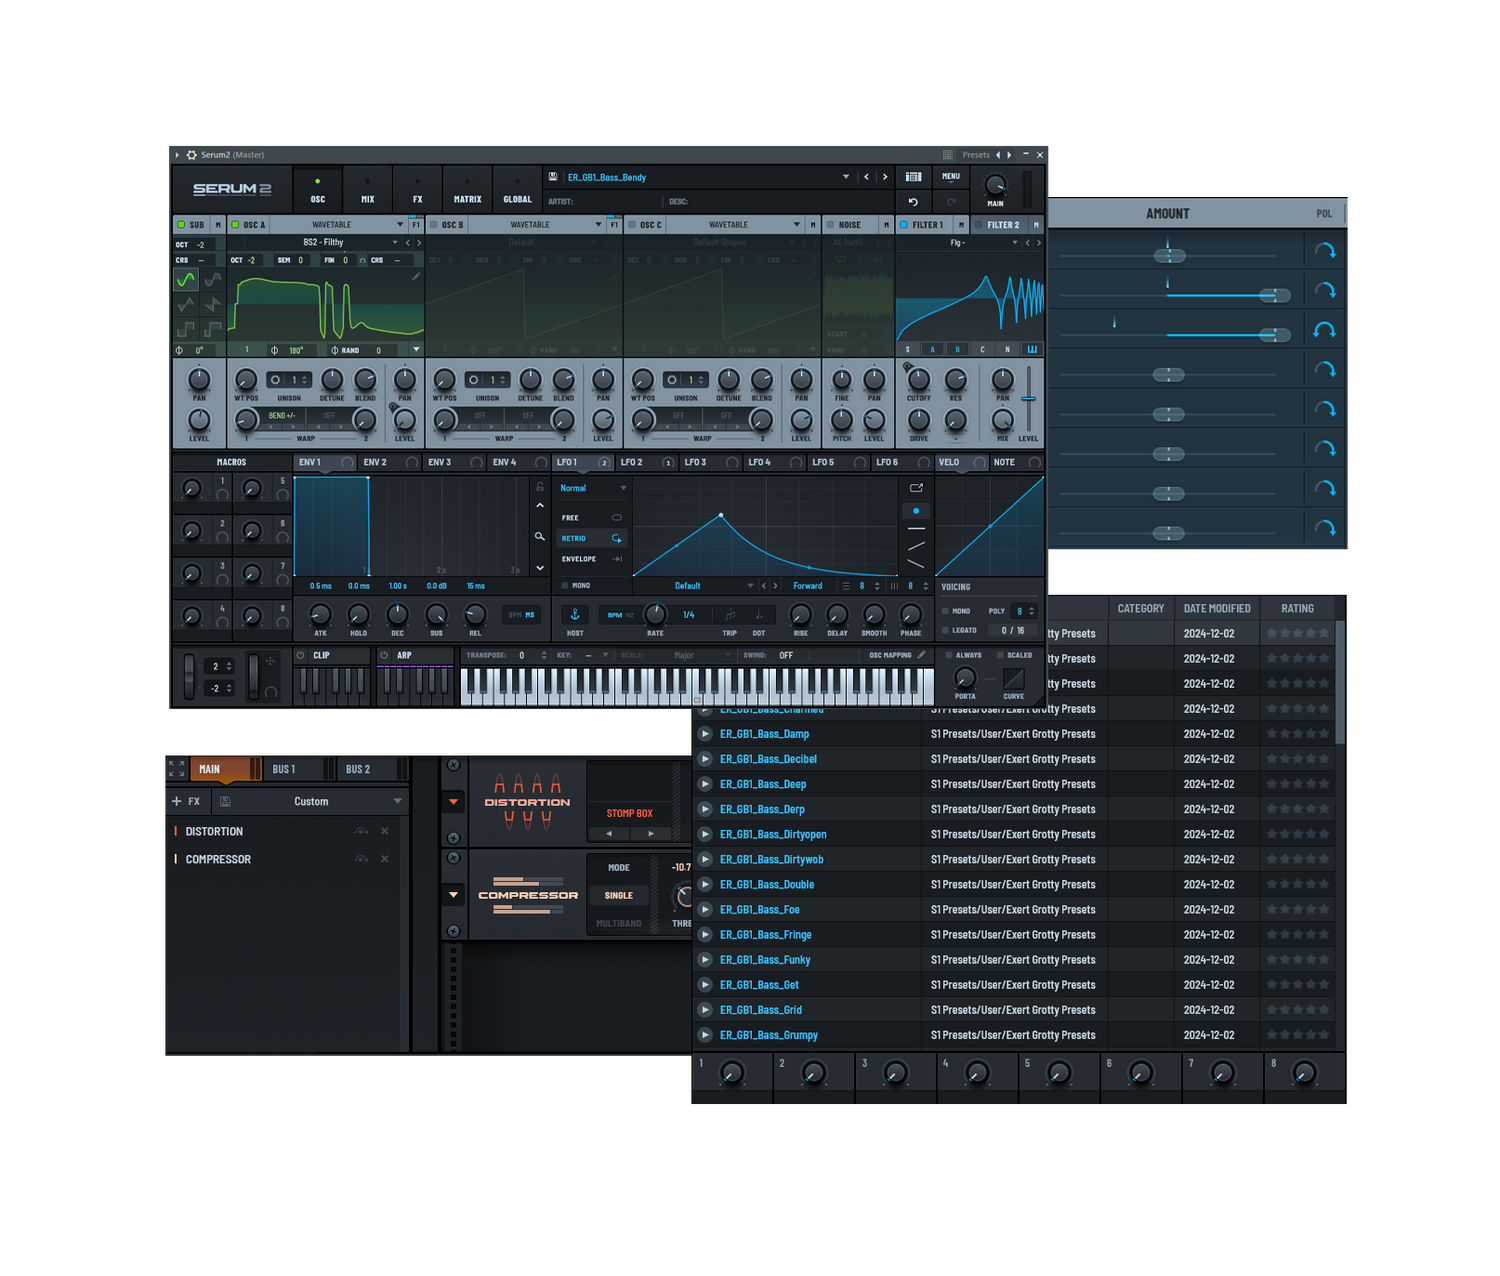1500x1276 pixels.
Task: Tick the voicing Mono checkbox
Action: 946,611
